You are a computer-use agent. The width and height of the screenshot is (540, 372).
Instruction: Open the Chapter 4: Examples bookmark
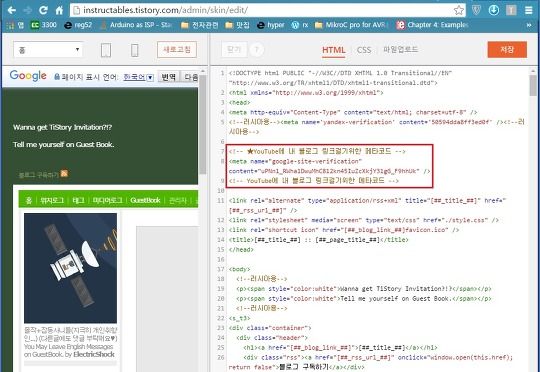pyautogui.click(x=433, y=25)
